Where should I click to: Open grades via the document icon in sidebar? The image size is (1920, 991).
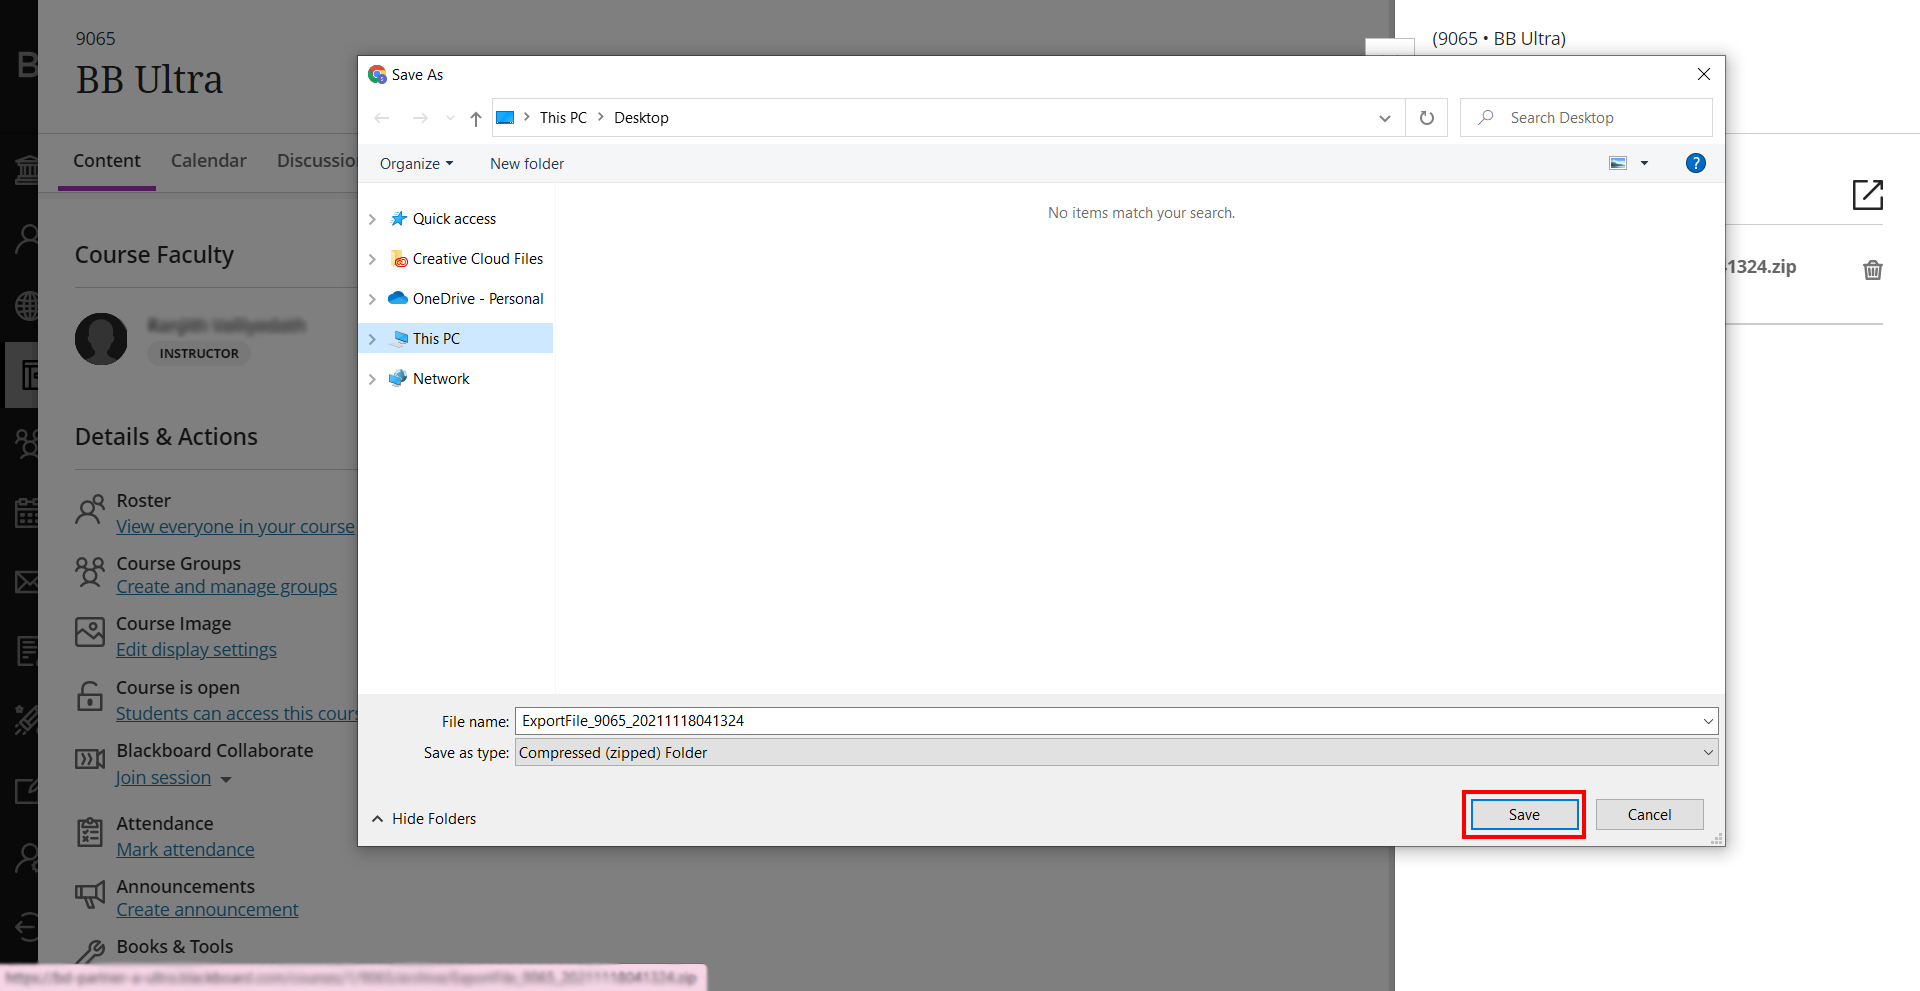[25, 650]
